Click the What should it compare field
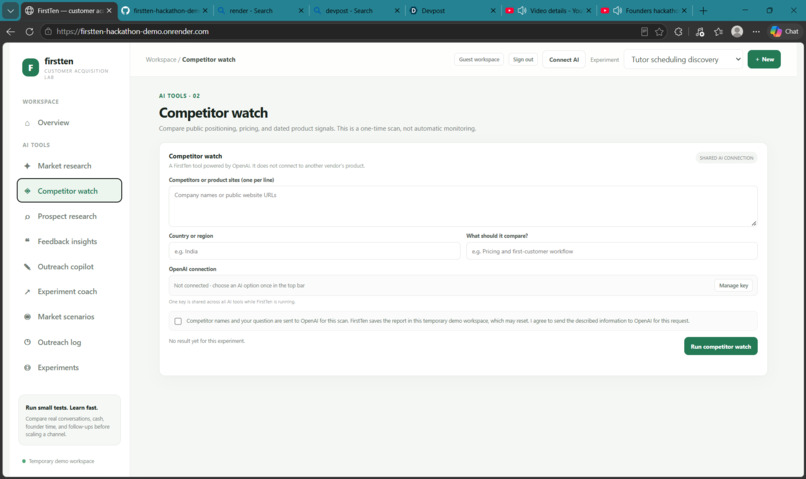 [x=612, y=251]
